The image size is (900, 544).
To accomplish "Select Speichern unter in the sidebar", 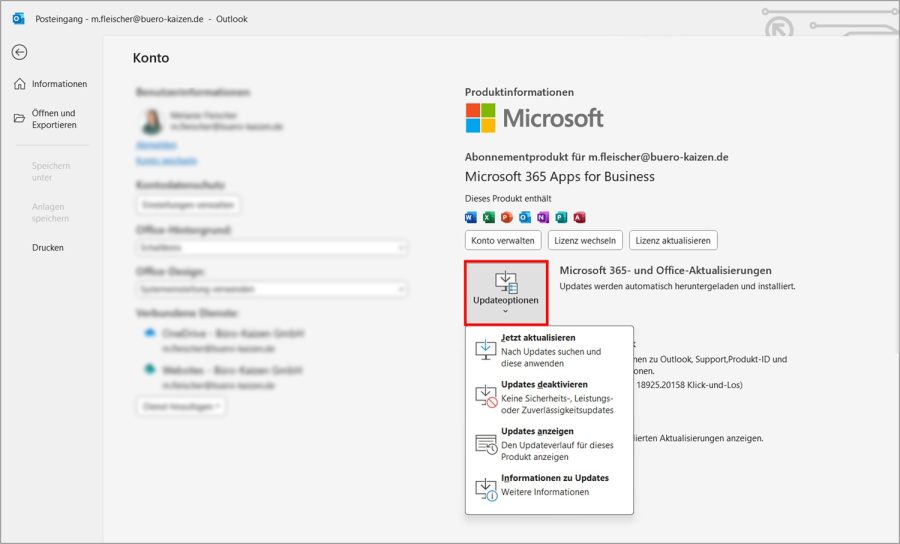I will (x=51, y=172).
